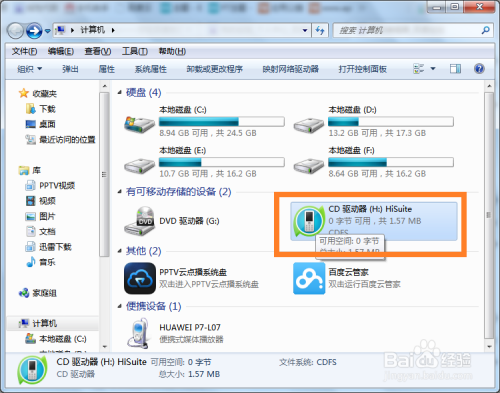Click the computer icon in address bar
Screen dimensions: 500x393
[x=60, y=30]
